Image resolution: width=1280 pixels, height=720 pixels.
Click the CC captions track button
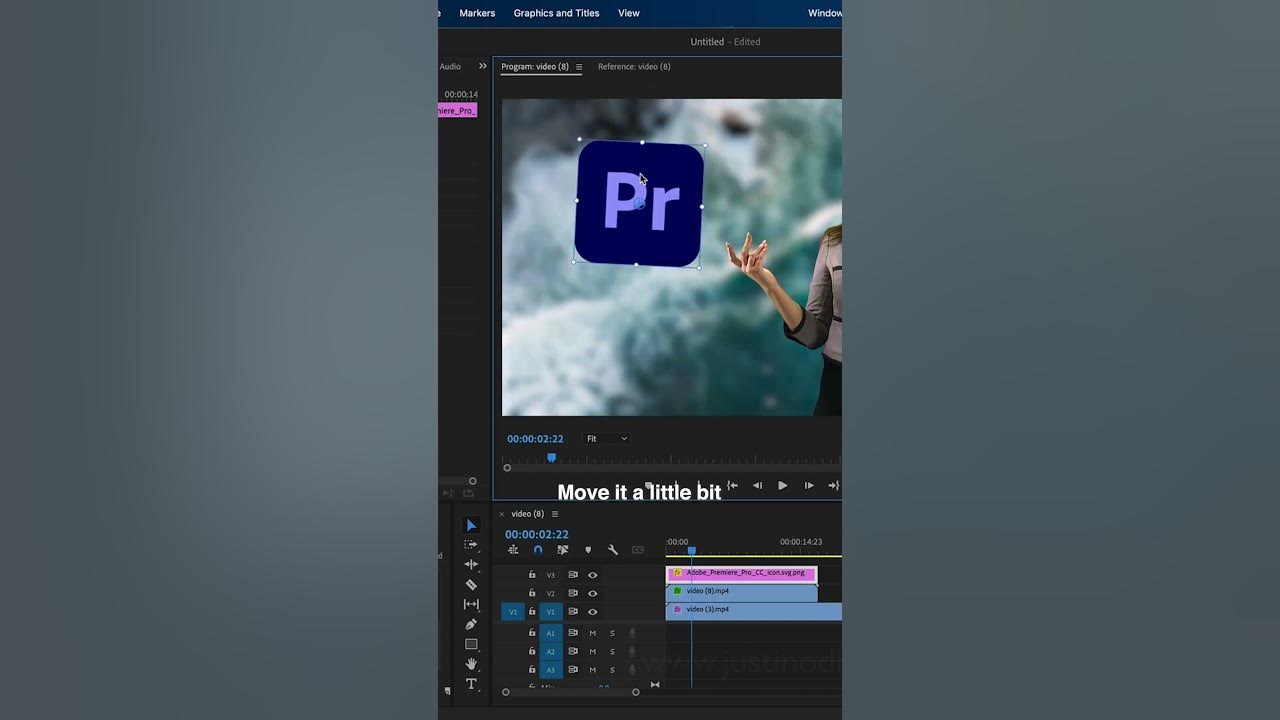point(638,550)
